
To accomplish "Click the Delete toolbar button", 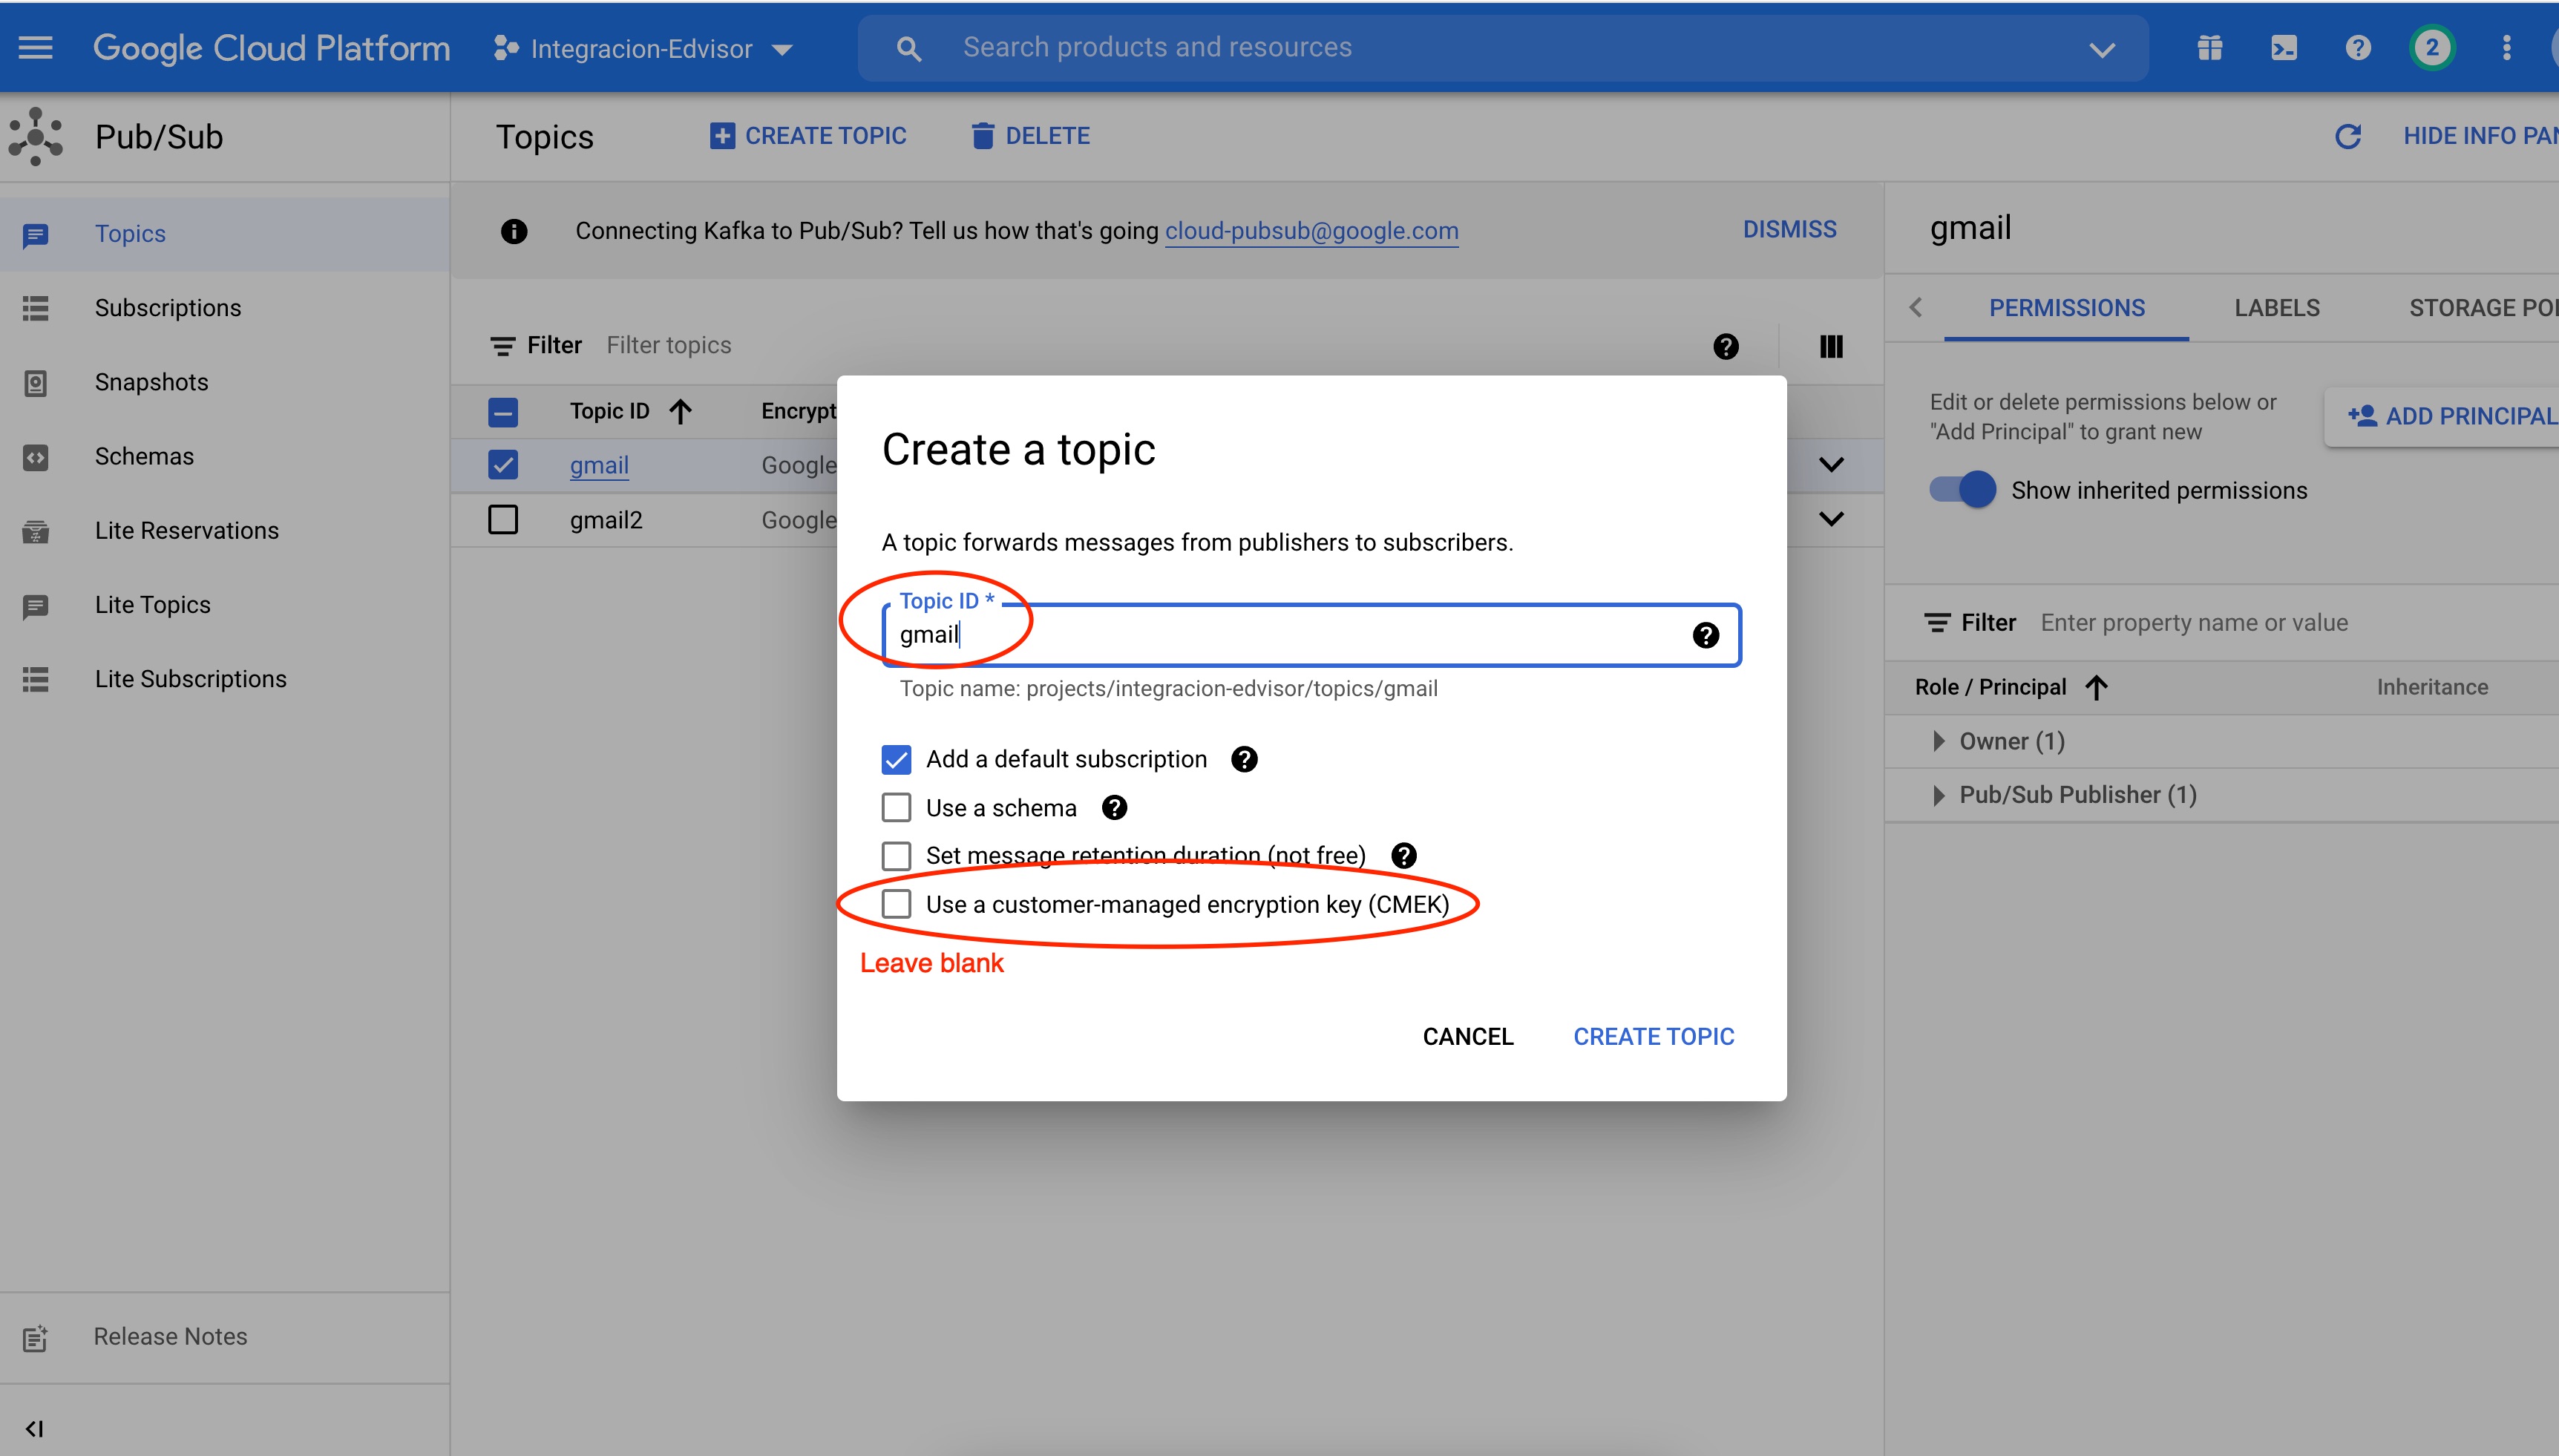I will [1030, 136].
